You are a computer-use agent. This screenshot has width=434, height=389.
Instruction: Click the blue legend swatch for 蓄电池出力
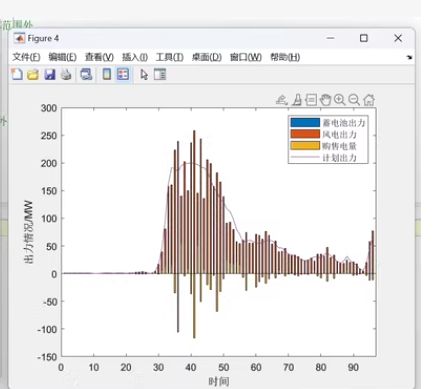pyautogui.click(x=305, y=122)
